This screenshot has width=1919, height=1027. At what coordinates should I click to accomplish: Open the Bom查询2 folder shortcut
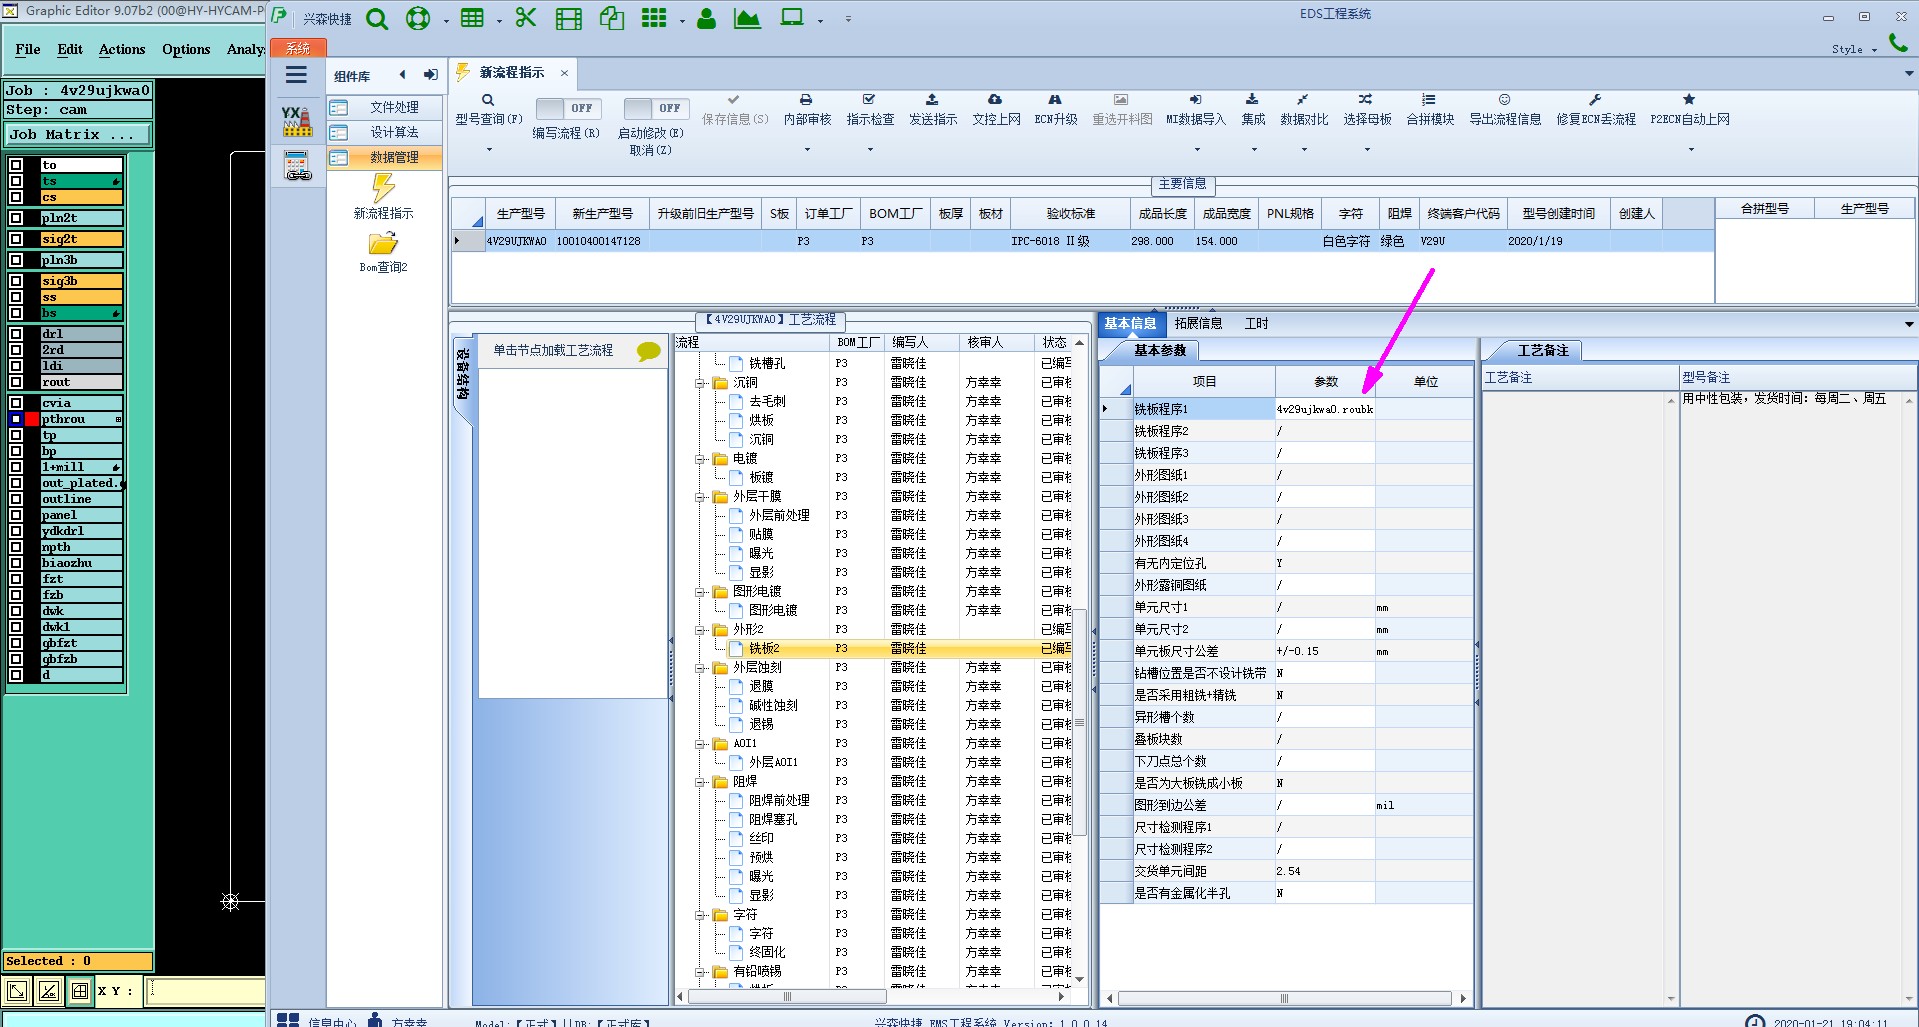pos(383,252)
